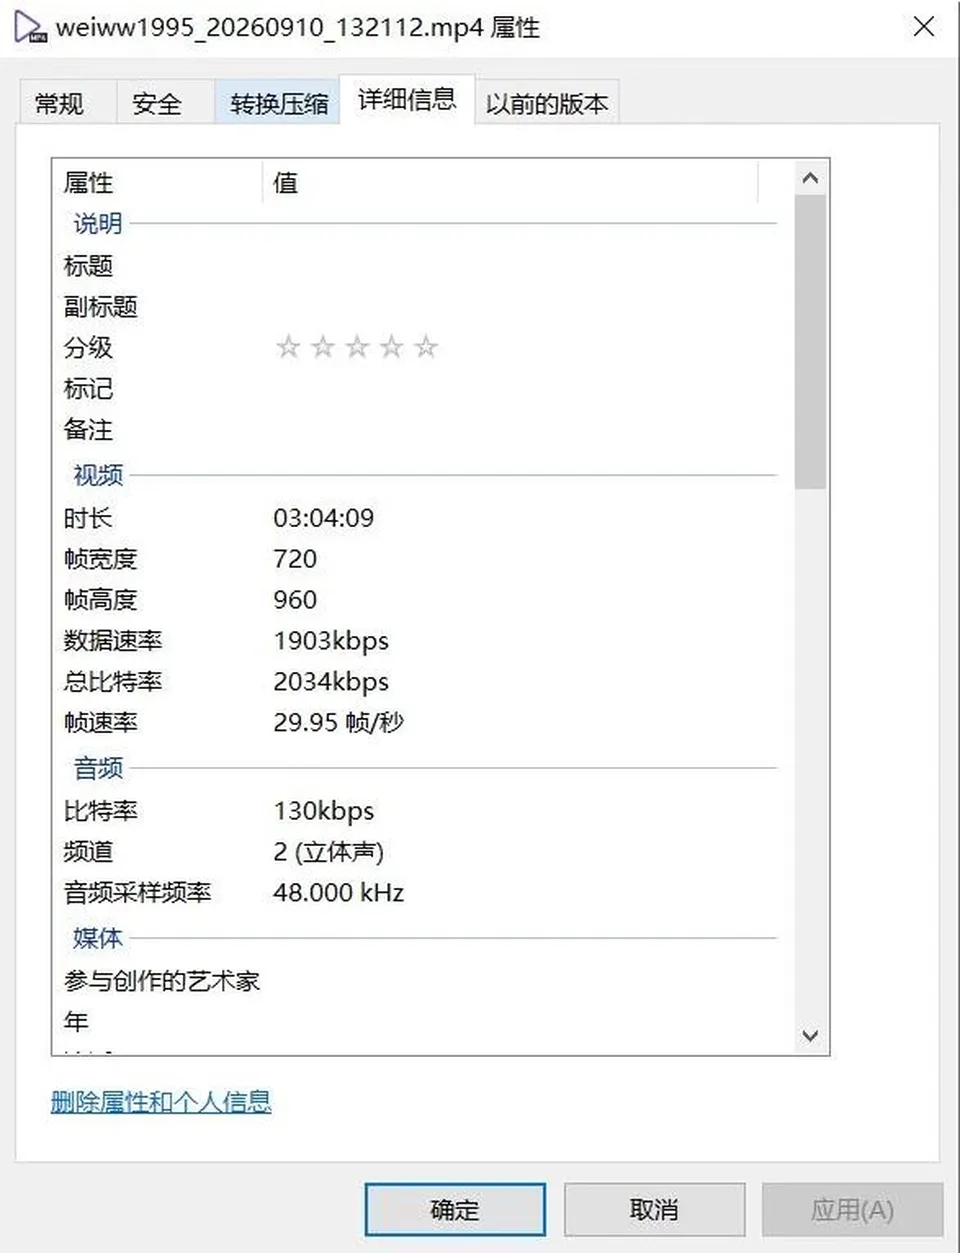Set rating to two stars

[x=322, y=347]
